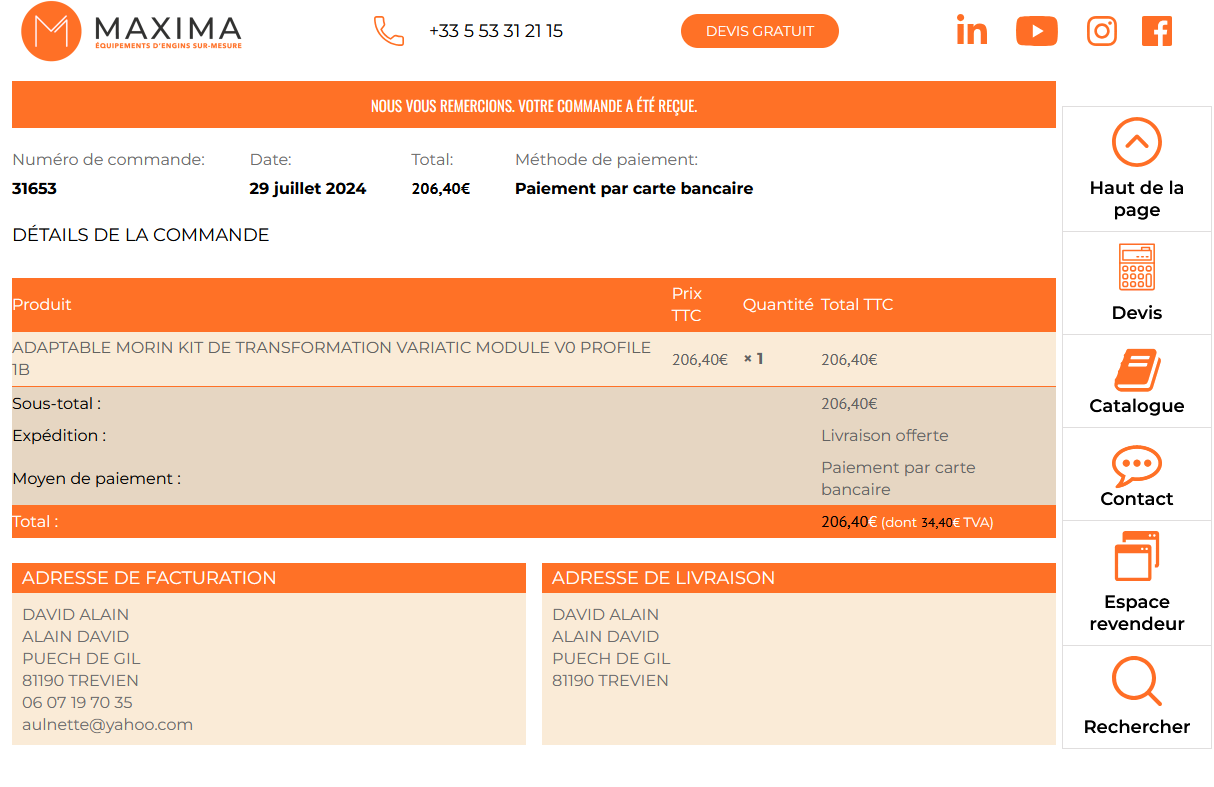Select the Espace revendeur sidebar label
The height and width of the screenshot is (787, 1214).
pyautogui.click(x=1136, y=613)
